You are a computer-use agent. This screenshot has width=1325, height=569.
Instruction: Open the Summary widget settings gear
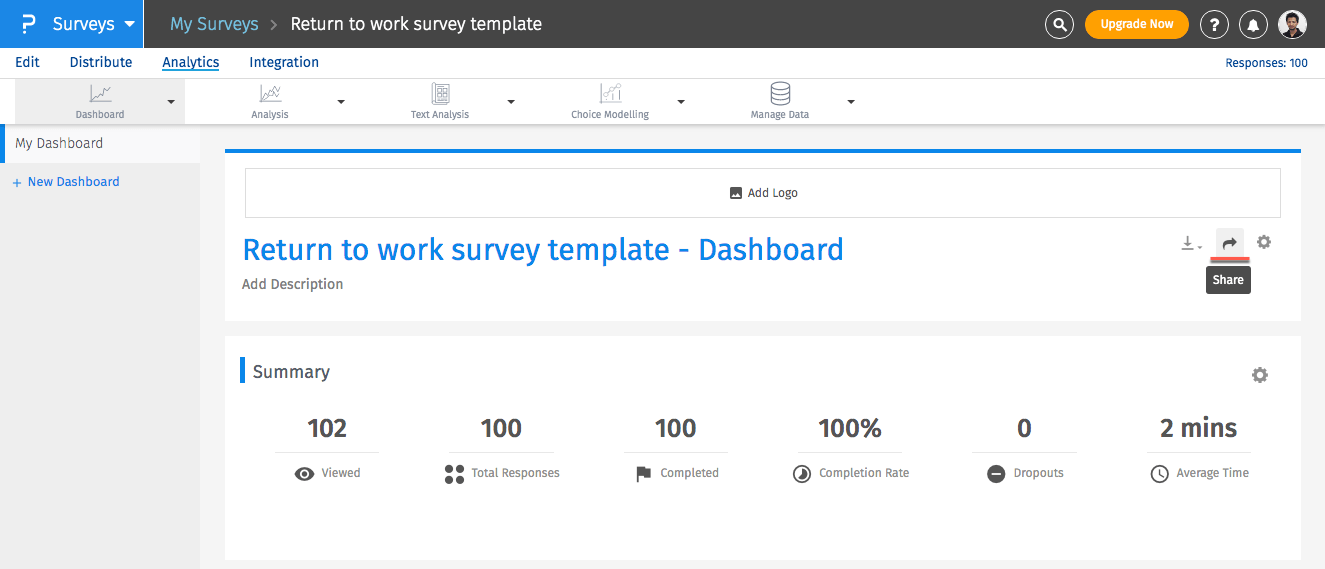coord(1260,375)
